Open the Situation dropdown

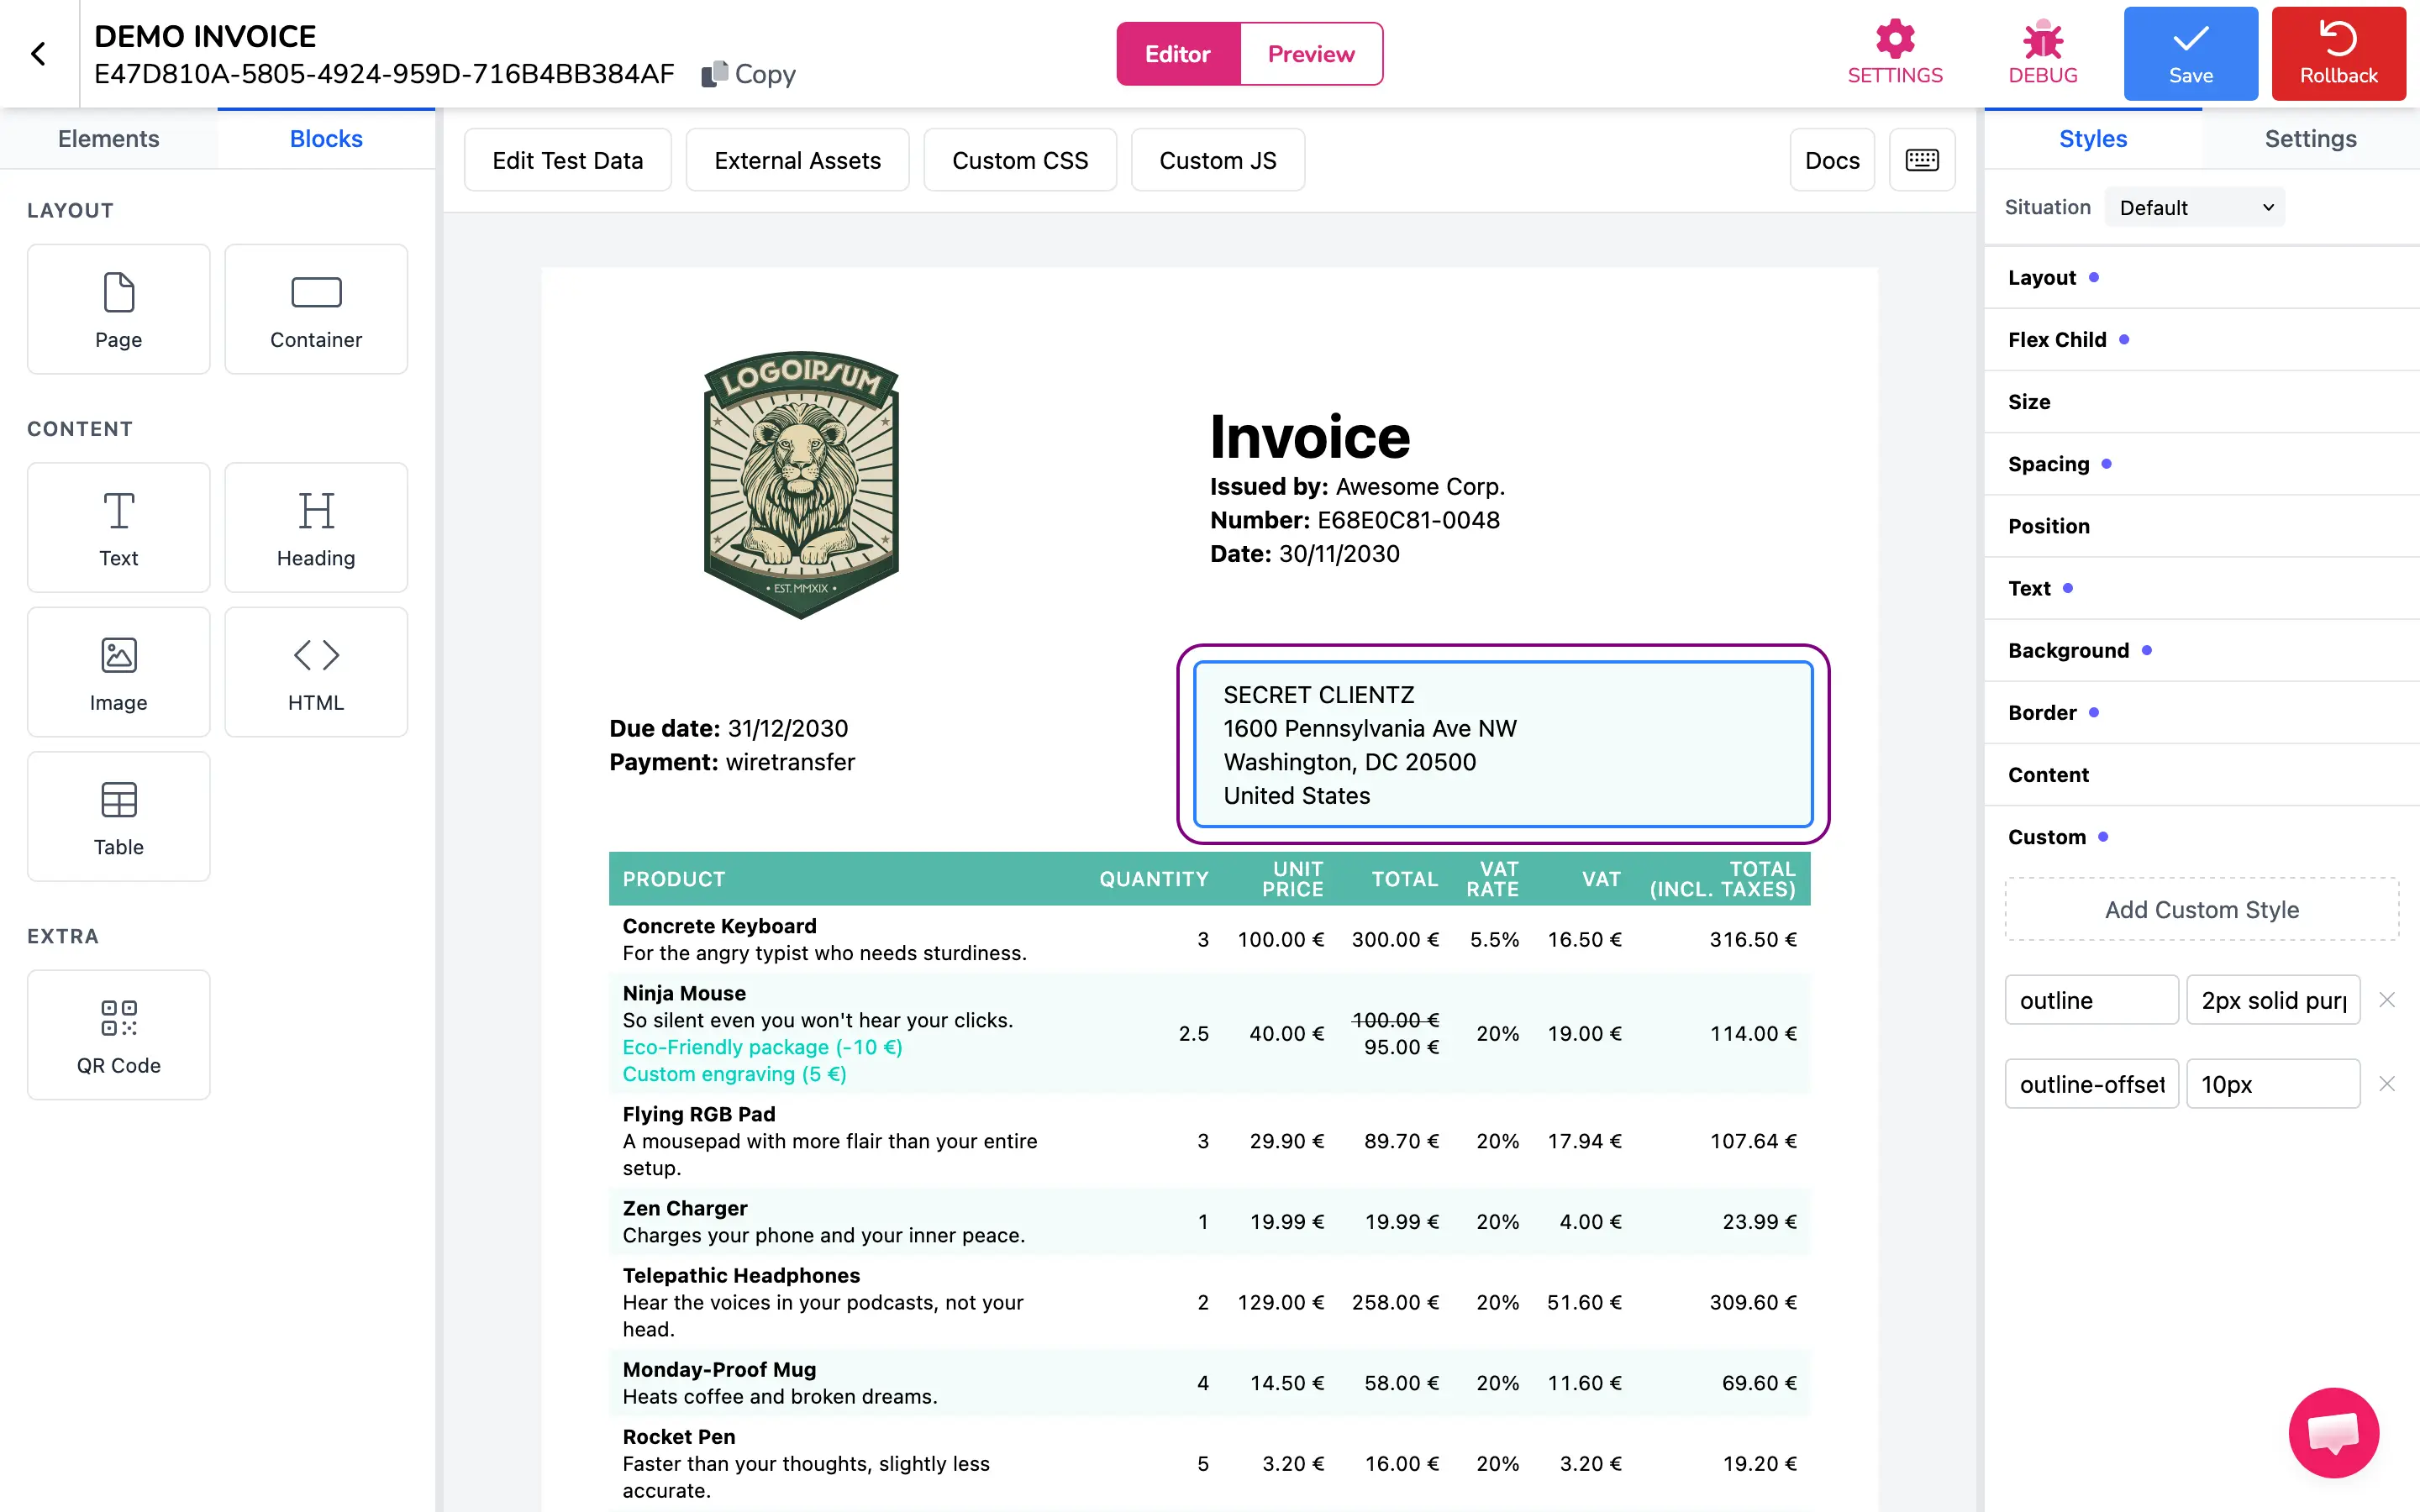tap(2194, 207)
